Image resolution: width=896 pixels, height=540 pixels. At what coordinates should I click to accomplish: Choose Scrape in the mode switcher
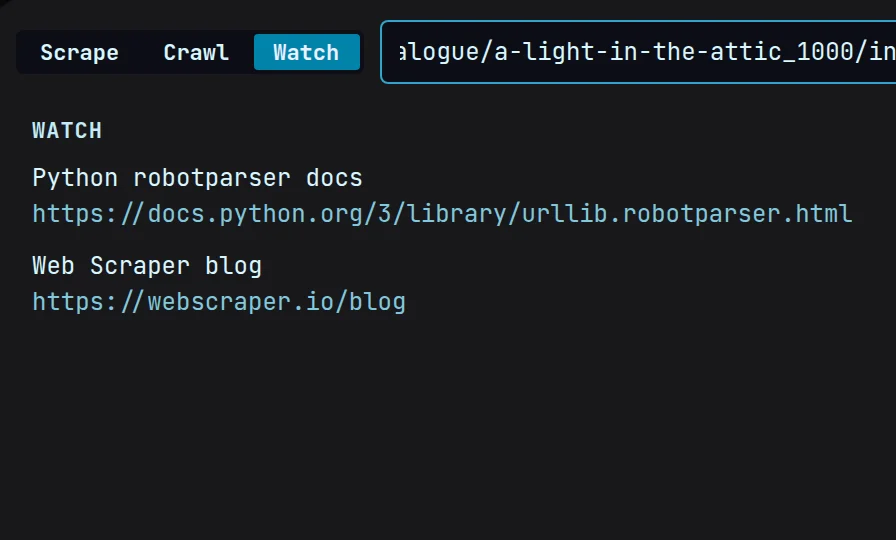click(x=79, y=52)
